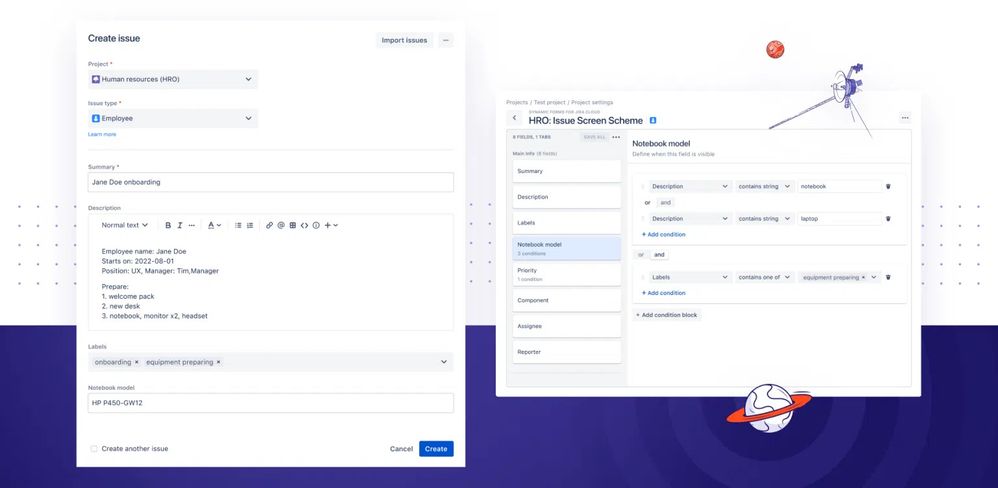Click the Import issues button
The height and width of the screenshot is (488, 998).
tap(404, 40)
